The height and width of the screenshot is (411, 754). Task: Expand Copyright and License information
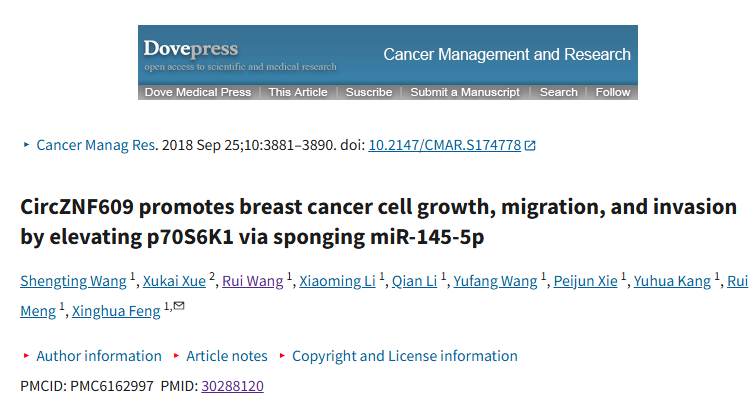(405, 356)
